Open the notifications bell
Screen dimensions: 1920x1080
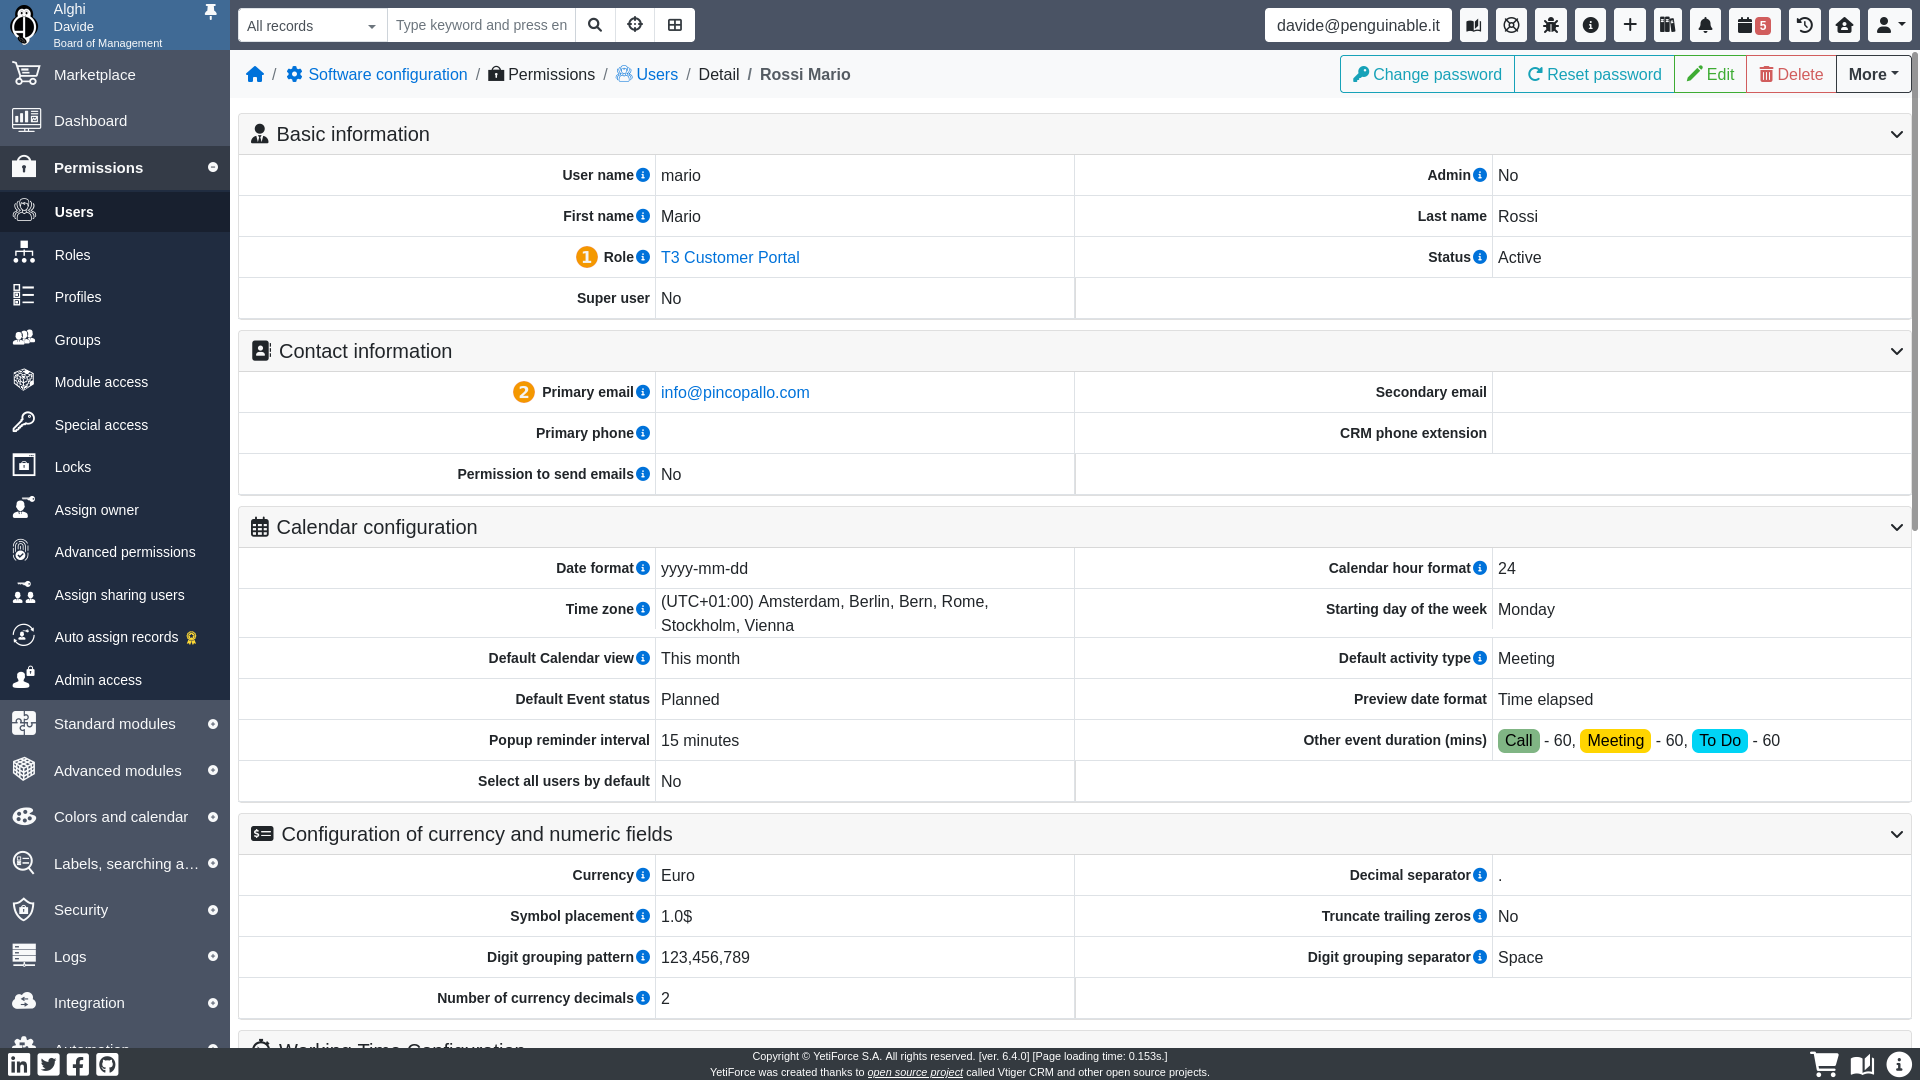click(1706, 25)
